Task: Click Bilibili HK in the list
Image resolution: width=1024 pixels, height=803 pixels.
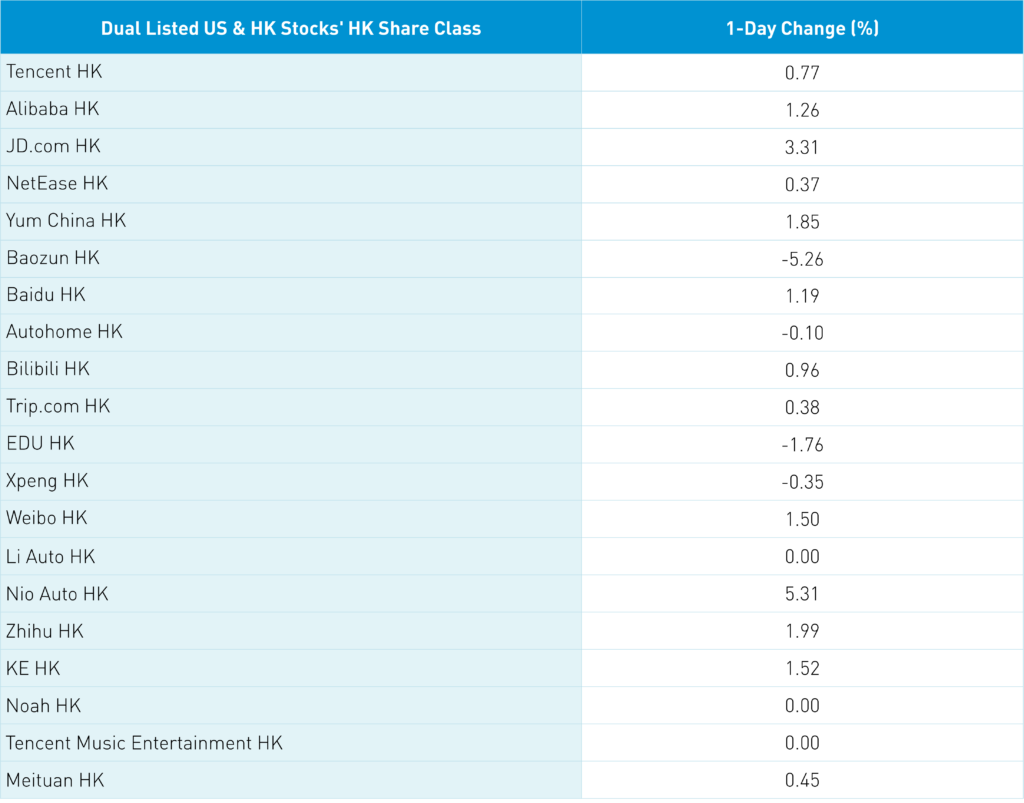Action: pyautogui.click(x=48, y=369)
